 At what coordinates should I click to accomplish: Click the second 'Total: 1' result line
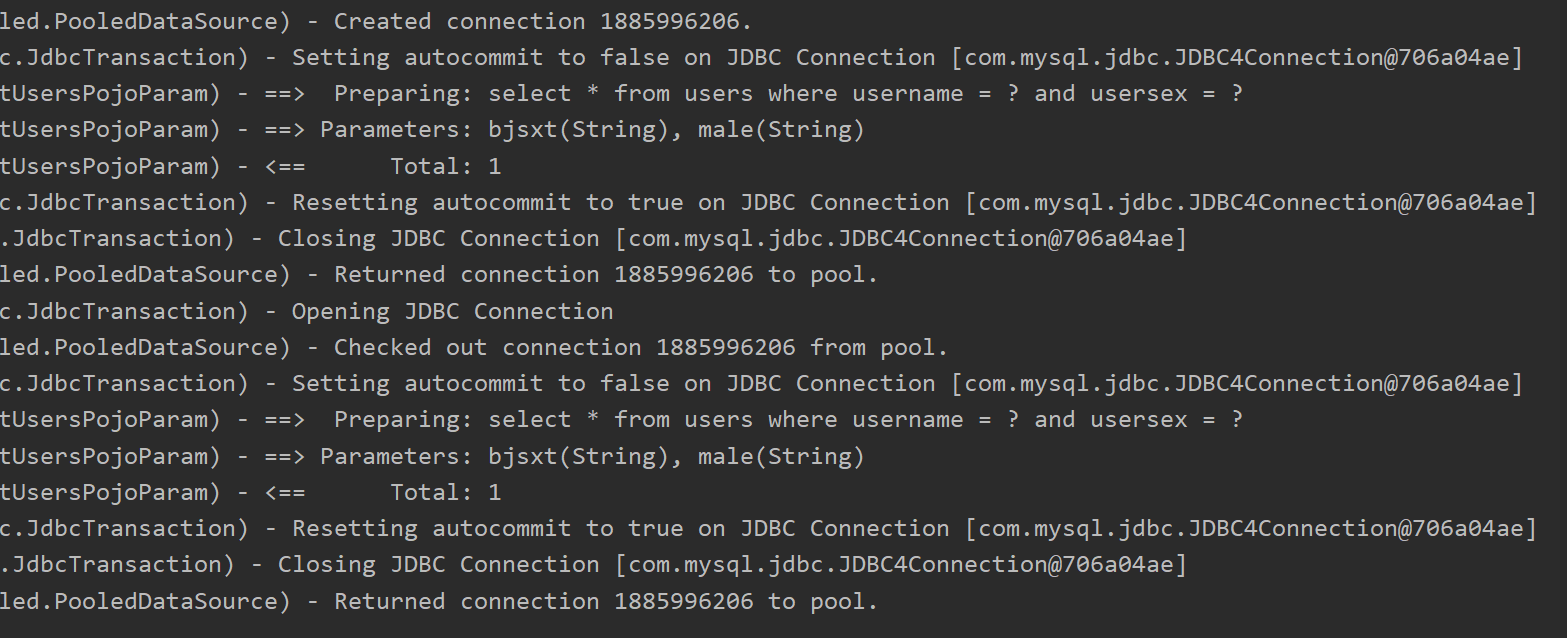pyautogui.click(x=251, y=492)
